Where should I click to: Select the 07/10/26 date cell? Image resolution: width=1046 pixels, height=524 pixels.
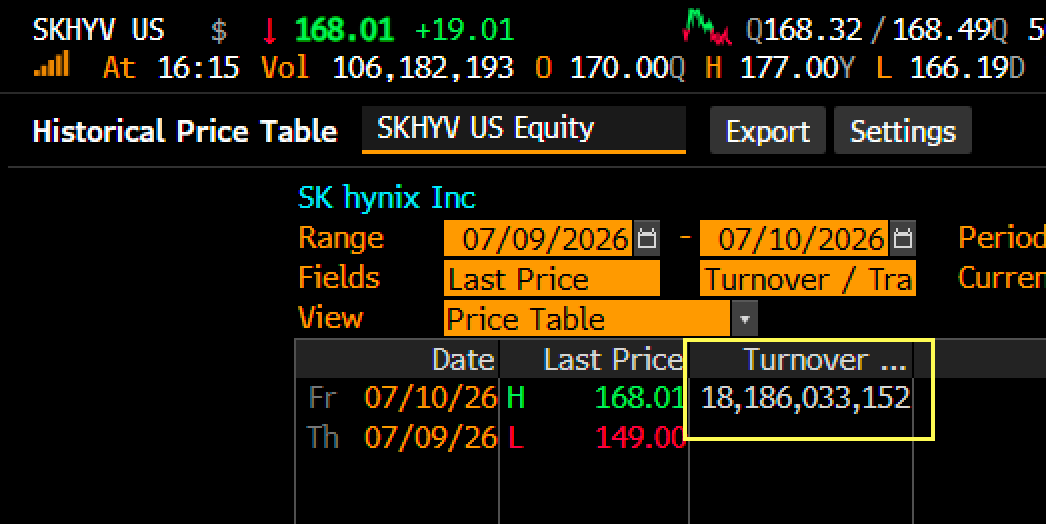point(430,398)
